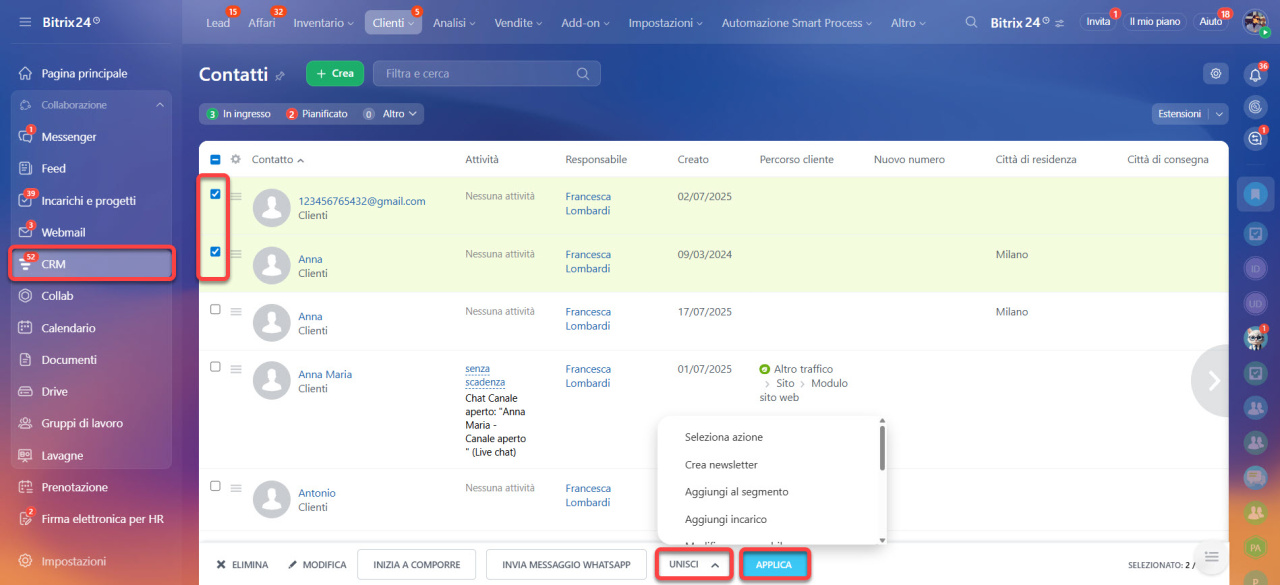Click the green Crea button
The height and width of the screenshot is (585, 1280).
(x=335, y=73)
